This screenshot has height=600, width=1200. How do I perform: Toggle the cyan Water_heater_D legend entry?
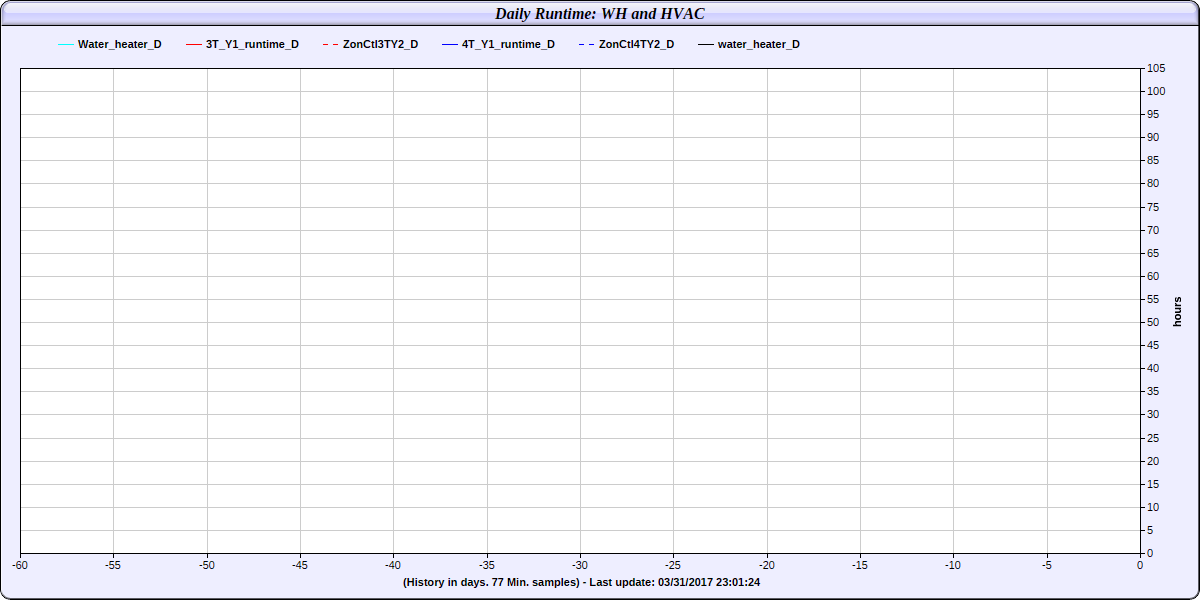click(119, 45)
